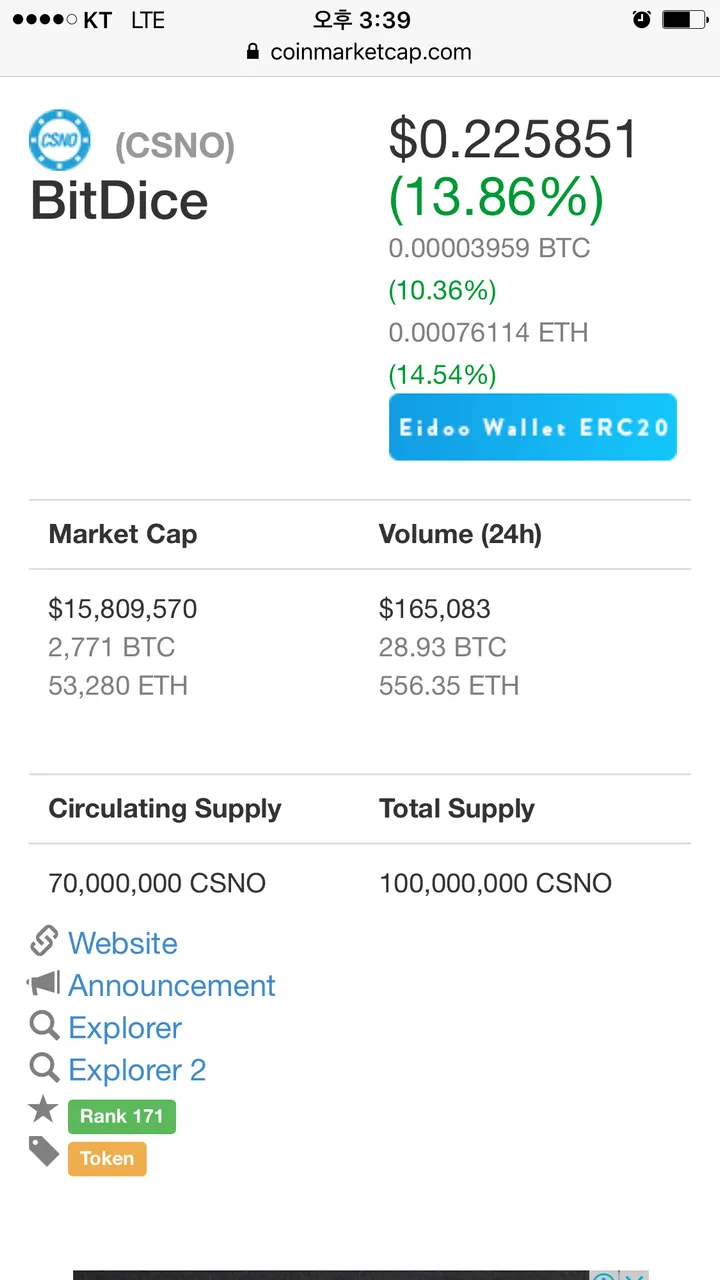Select the orange Token badge
Image resolution: width=720 pixels, height=1280 pixels.
107,1159
